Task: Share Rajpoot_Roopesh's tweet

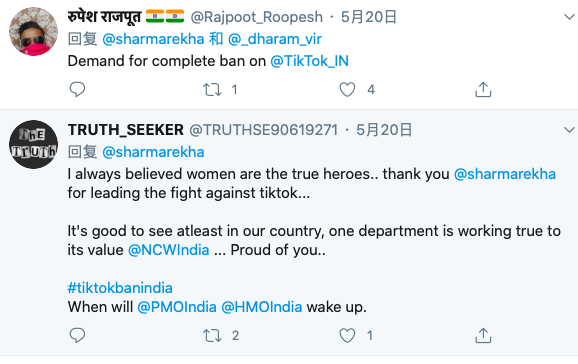Action: point(483,89)
